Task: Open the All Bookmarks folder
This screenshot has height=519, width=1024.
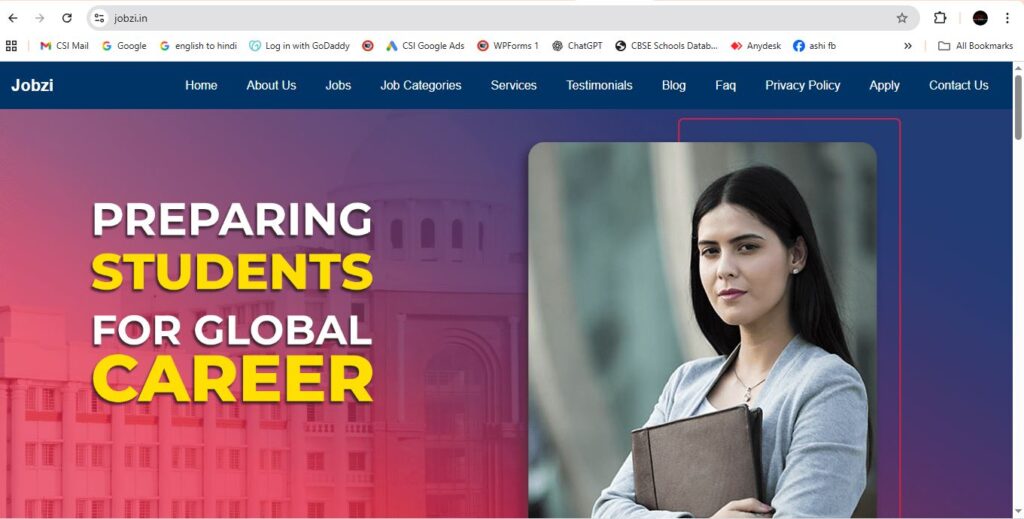Action: pos(975,46)
